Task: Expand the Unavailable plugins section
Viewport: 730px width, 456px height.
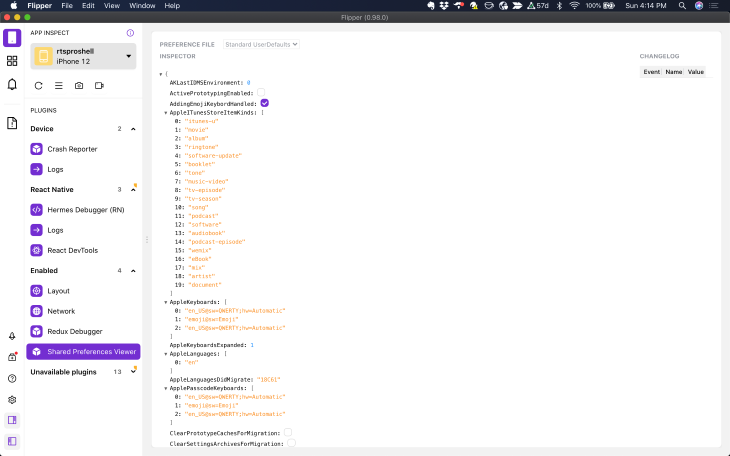Action: tap(134, 372)
